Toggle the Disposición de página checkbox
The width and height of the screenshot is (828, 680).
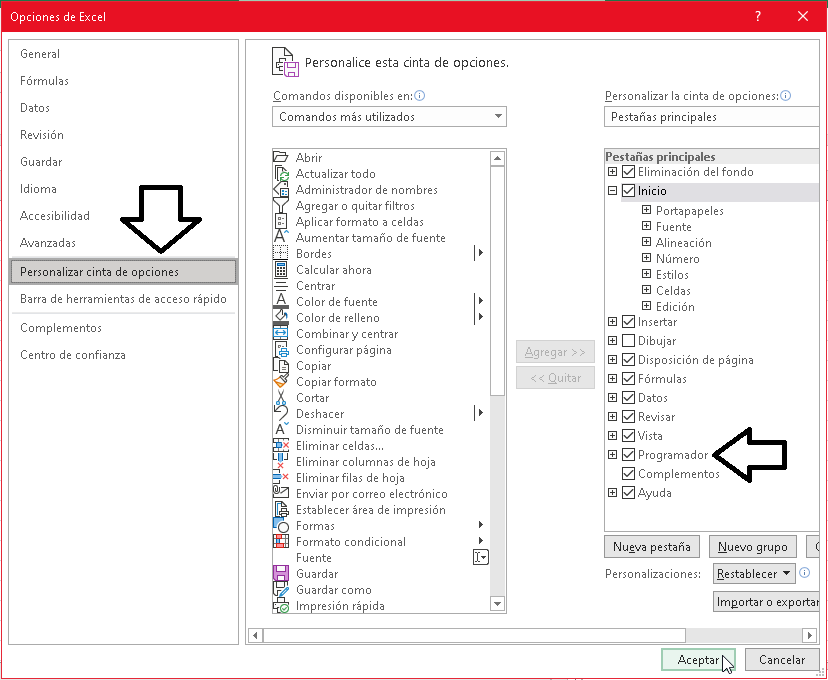[628, 360]
